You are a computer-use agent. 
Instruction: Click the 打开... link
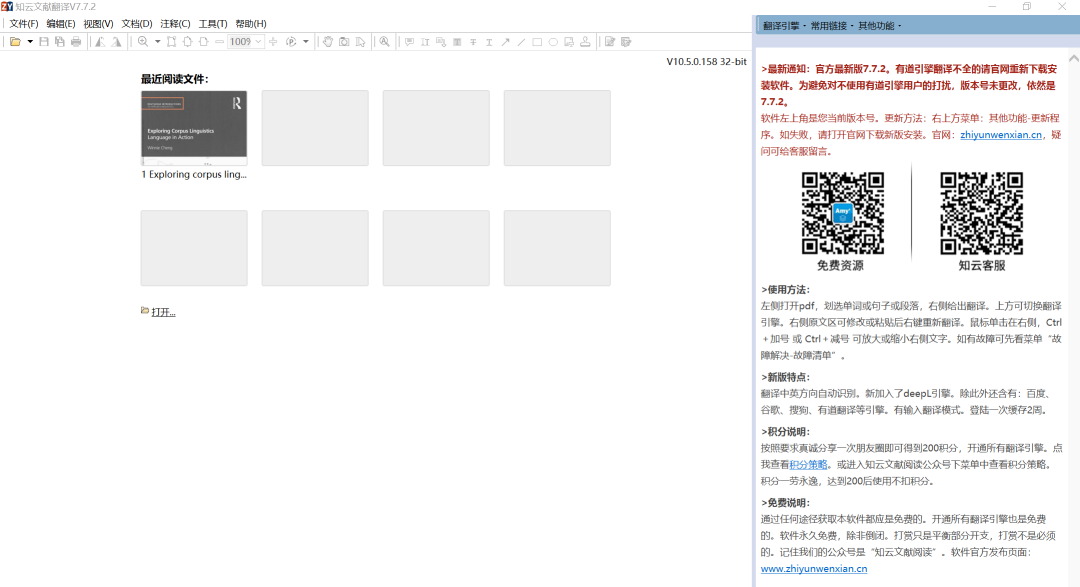tap(163, 312)
